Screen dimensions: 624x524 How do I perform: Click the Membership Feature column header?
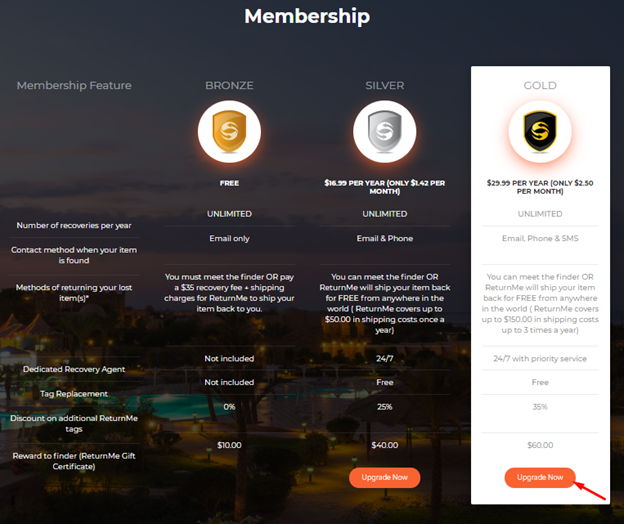pyautogui.click(x=74, y=86)
